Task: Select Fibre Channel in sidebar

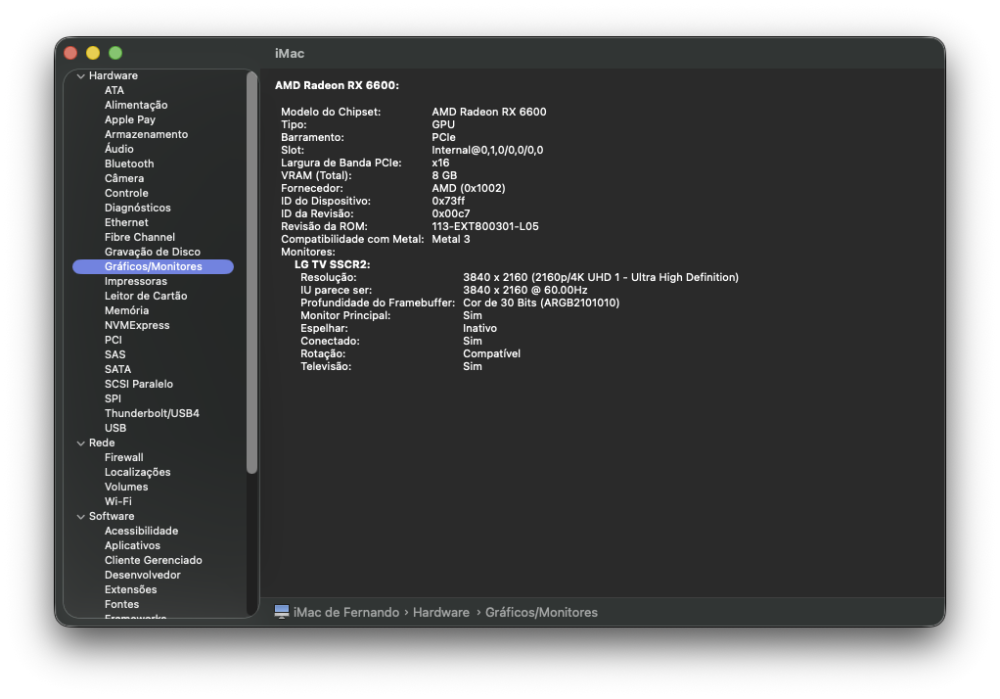Action: click(140, 237)
